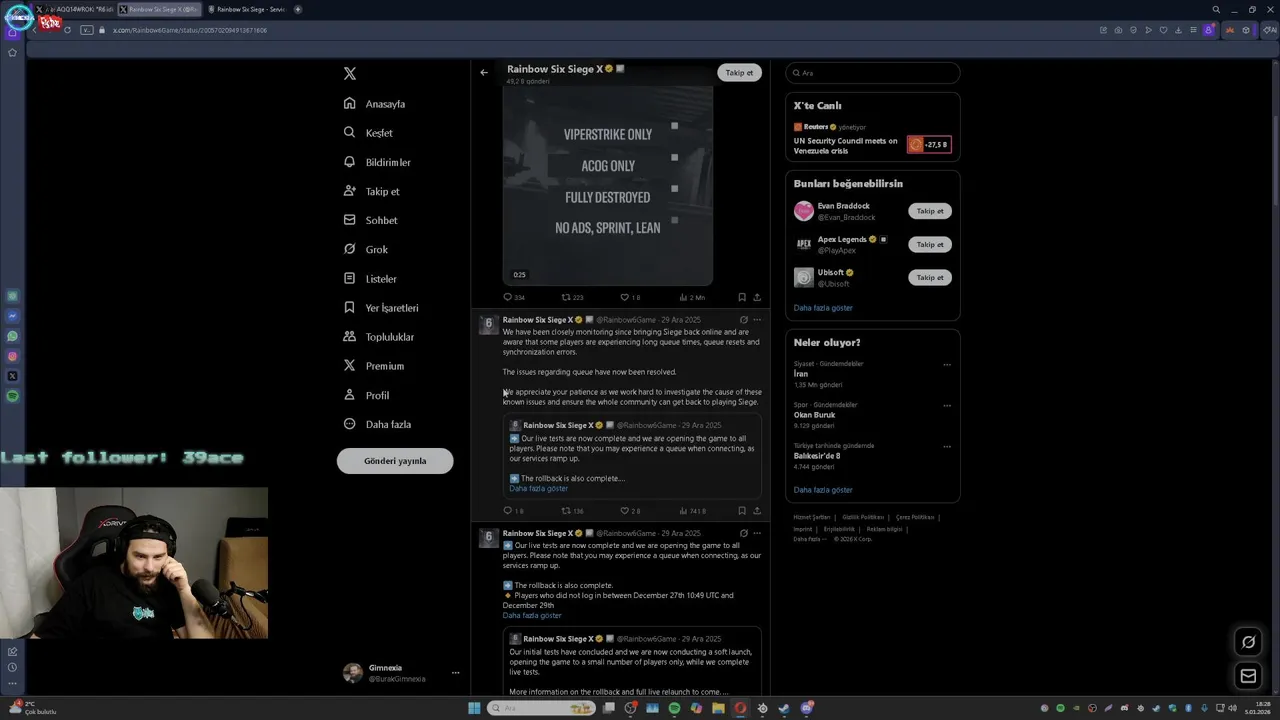Image resolution: width=1280 pixels, height=720 pixels.
Task: Open account menu for Gimnexia
Action: (455, 673)
